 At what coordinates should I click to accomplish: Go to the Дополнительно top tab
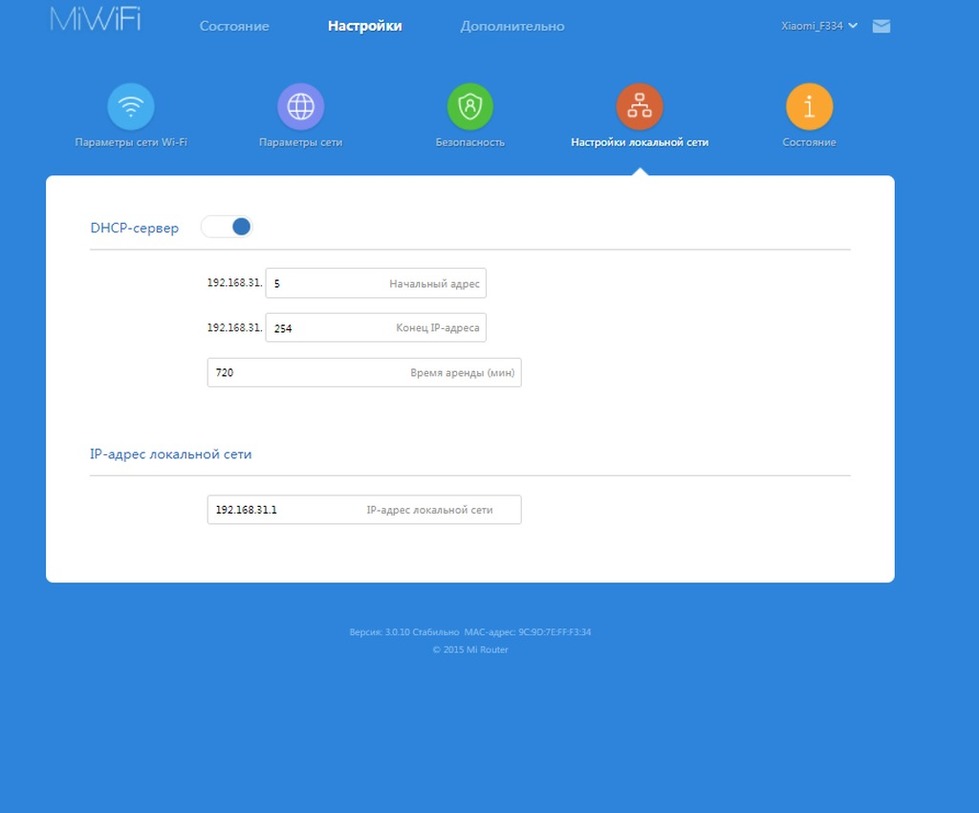tap(512, 26)
